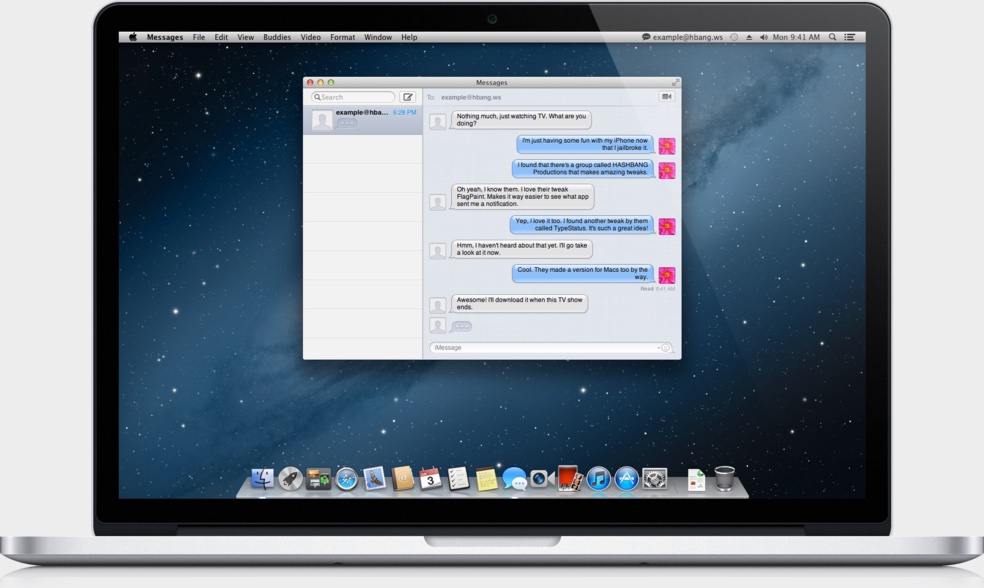Click buddy avatar beside 'Nothing much' message
Image resolution: width=984 pixels, height=588 pixels.
tap(437, 121)
